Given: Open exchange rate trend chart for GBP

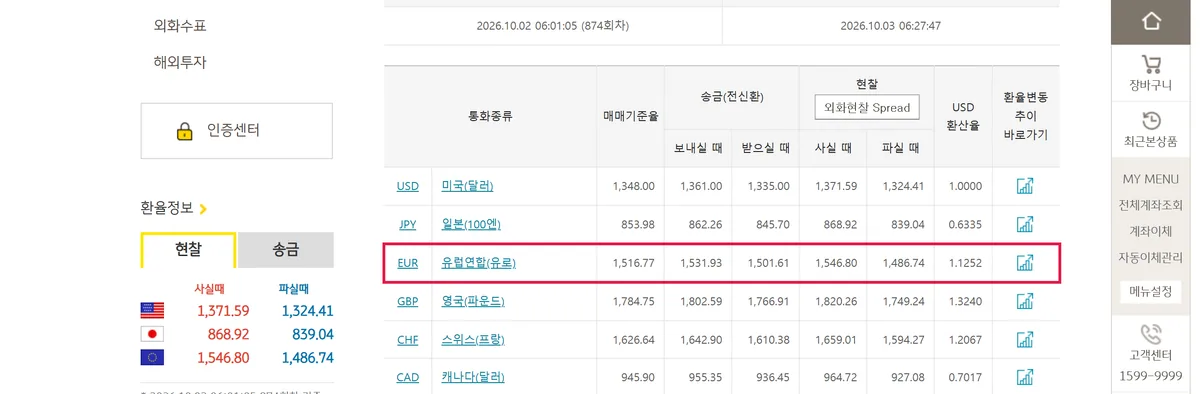Looking at the screenshot, I should (x=1024, y=301).
